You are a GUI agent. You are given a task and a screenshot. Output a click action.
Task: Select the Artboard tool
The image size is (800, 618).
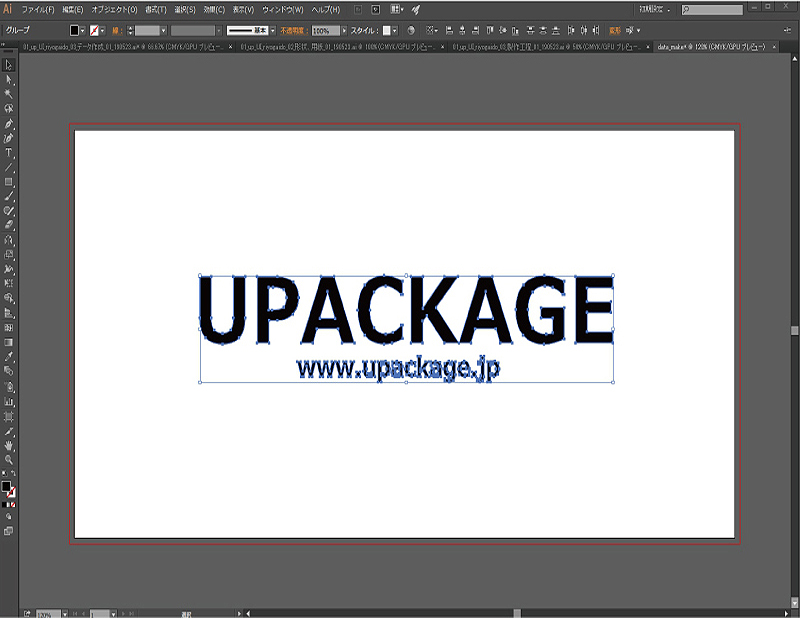pos(8,416)
